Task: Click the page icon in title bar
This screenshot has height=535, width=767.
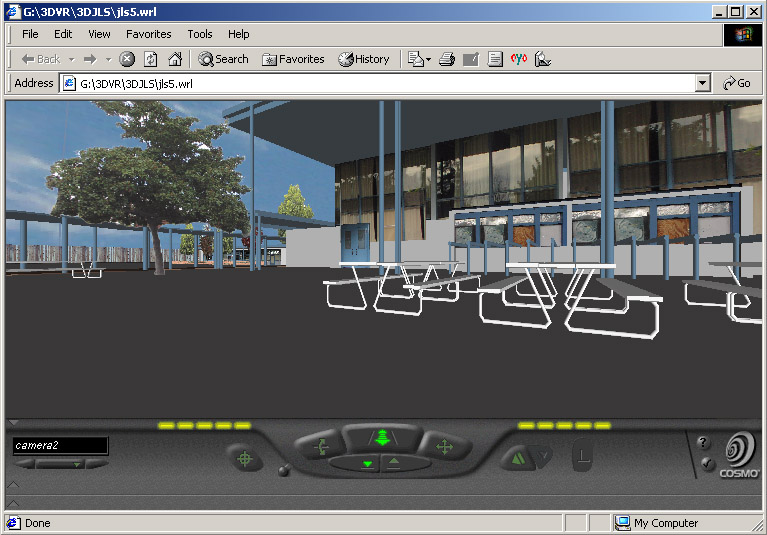Action: click(x=13, y=12)
